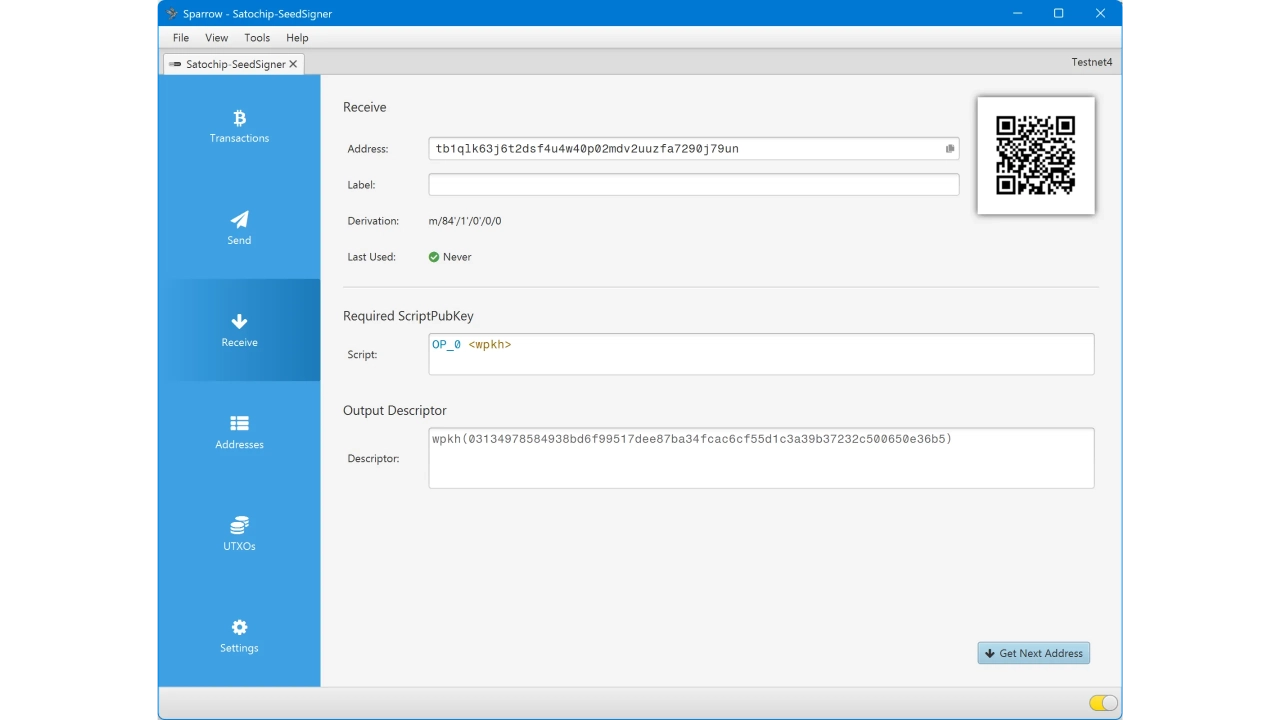
Task: Copy the receive address with clipboard icon
Action: click(x=950, y=149)
